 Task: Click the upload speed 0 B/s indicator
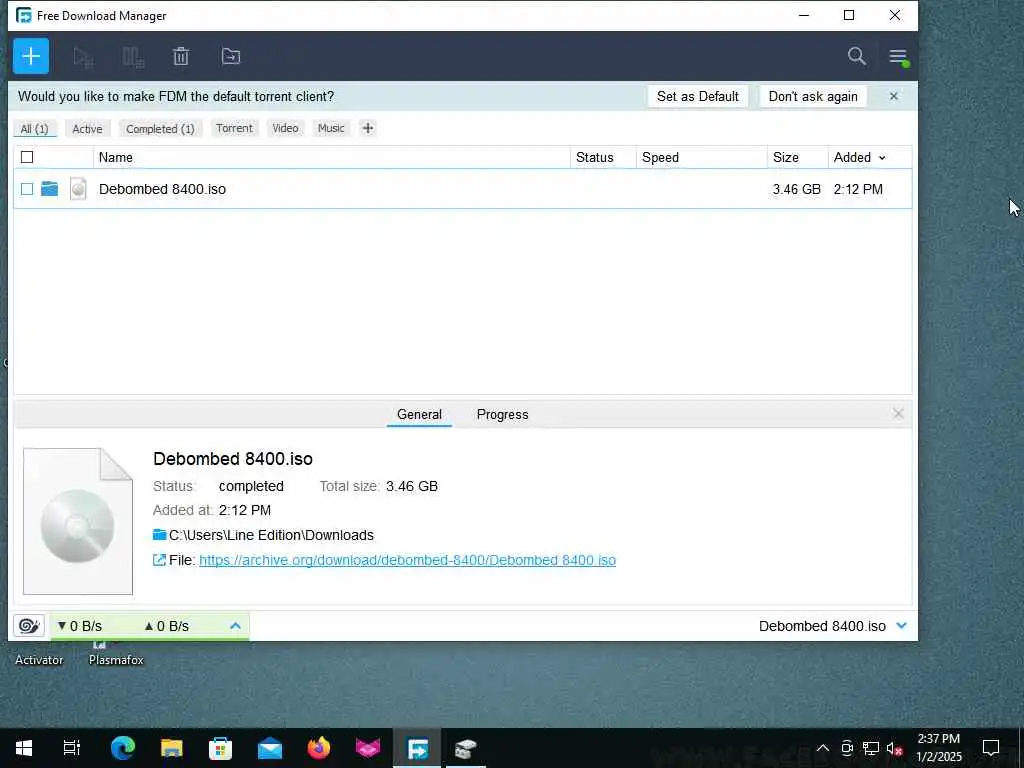(x=167, y=626)
